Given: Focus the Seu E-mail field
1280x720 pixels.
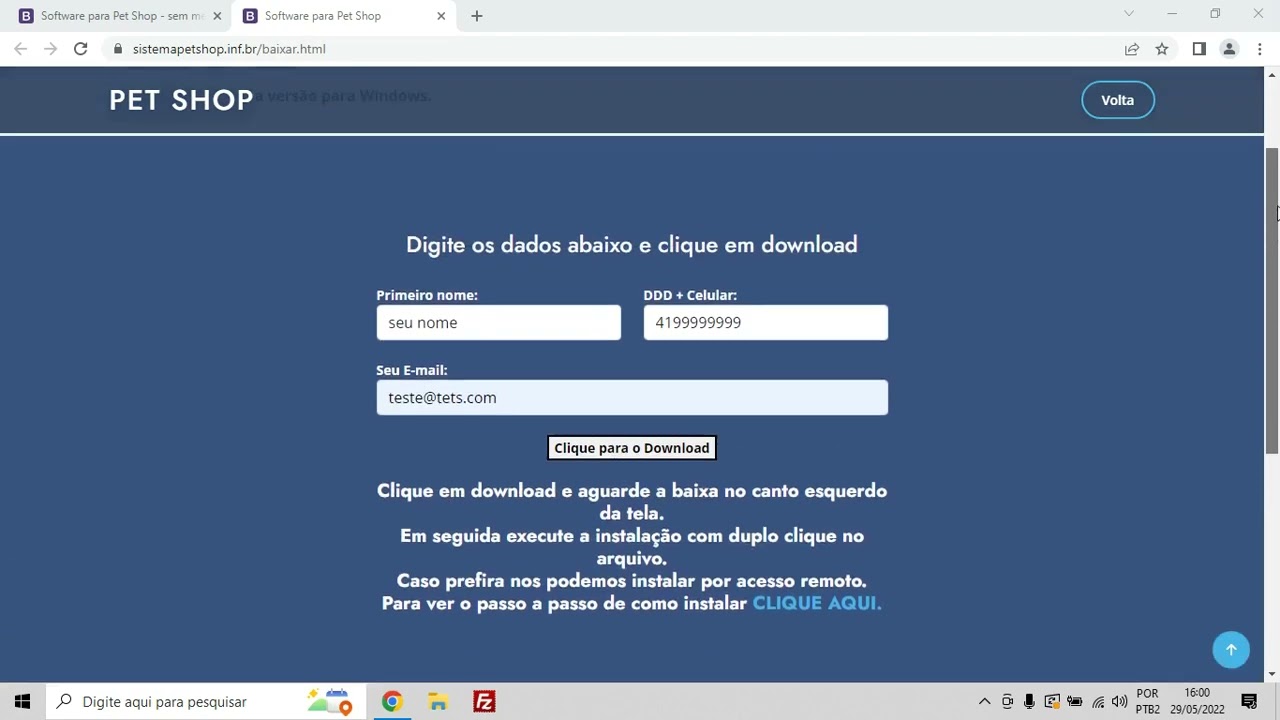Looking at the screenshot, I should pos(632,398).
